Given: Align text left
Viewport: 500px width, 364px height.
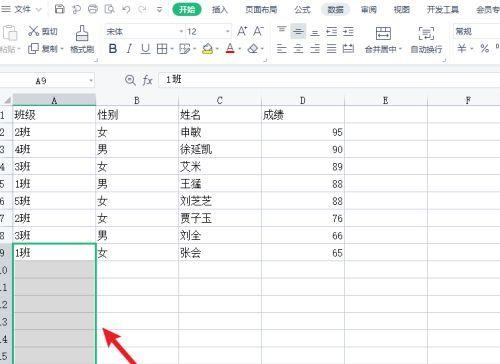Looking at the screenshot, I should pos(282,49).
